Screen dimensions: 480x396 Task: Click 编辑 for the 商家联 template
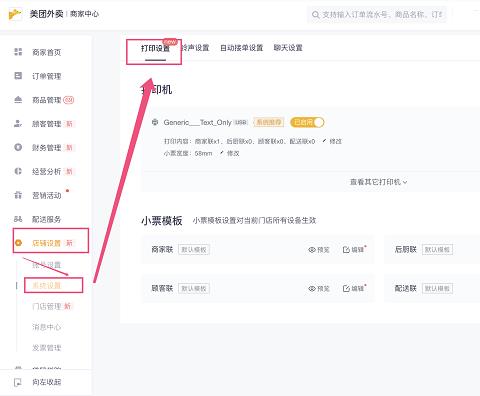(358, 250)
